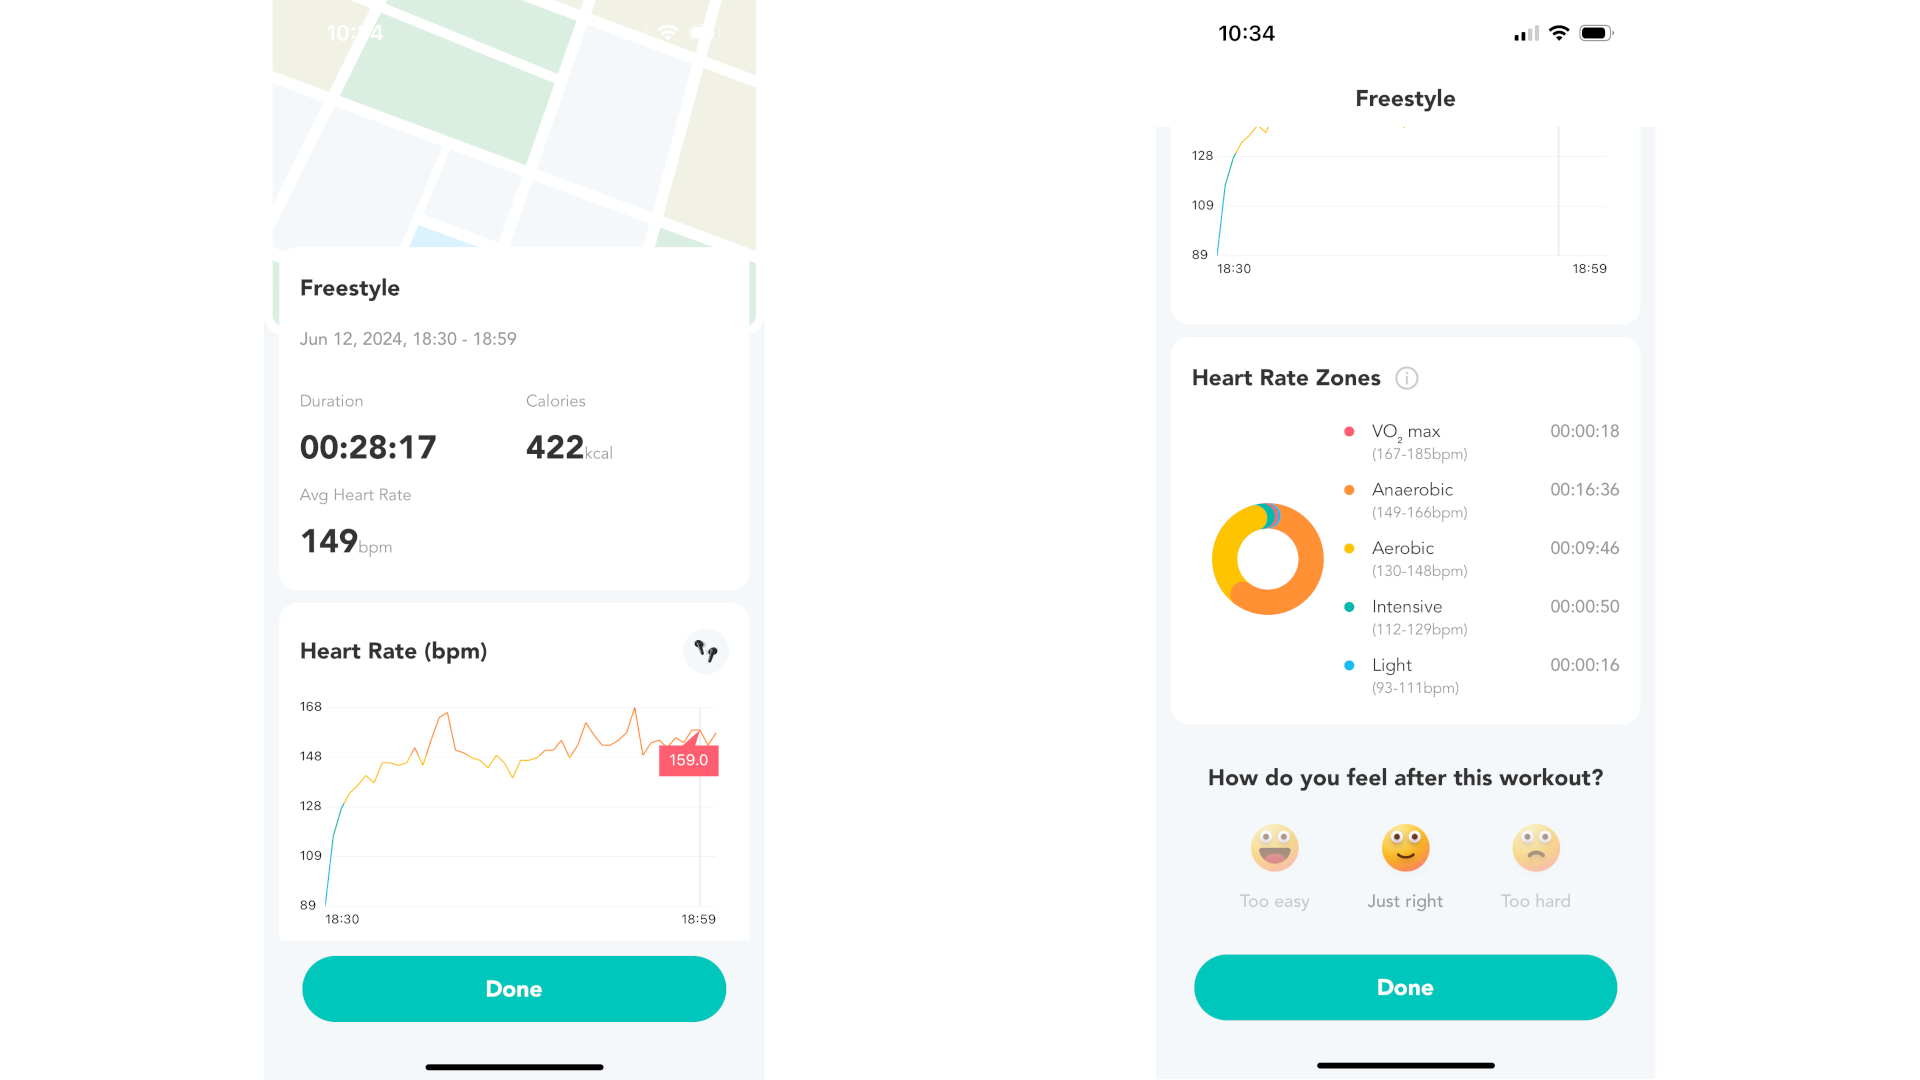Click the map view section at top
The width and height of the screenshot is (1920, 1080).
click(513, 123)
